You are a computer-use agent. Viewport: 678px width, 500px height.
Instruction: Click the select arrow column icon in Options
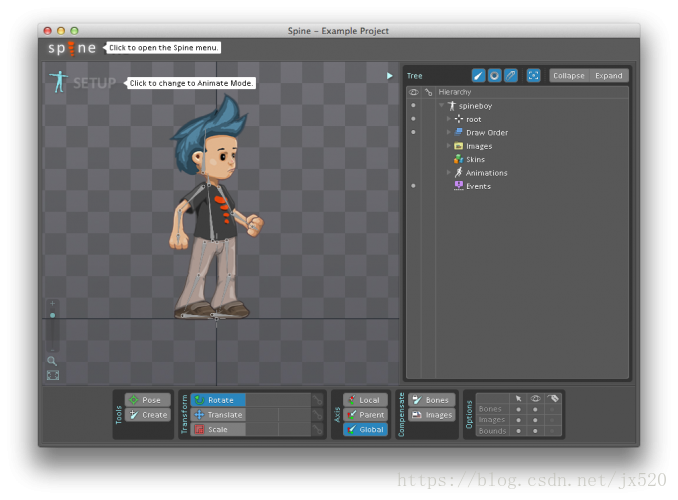(518, 398)
